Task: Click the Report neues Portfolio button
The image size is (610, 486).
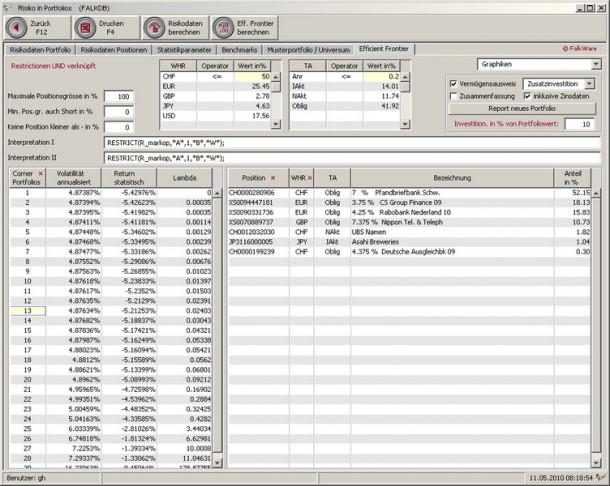Action: [523, 108]
